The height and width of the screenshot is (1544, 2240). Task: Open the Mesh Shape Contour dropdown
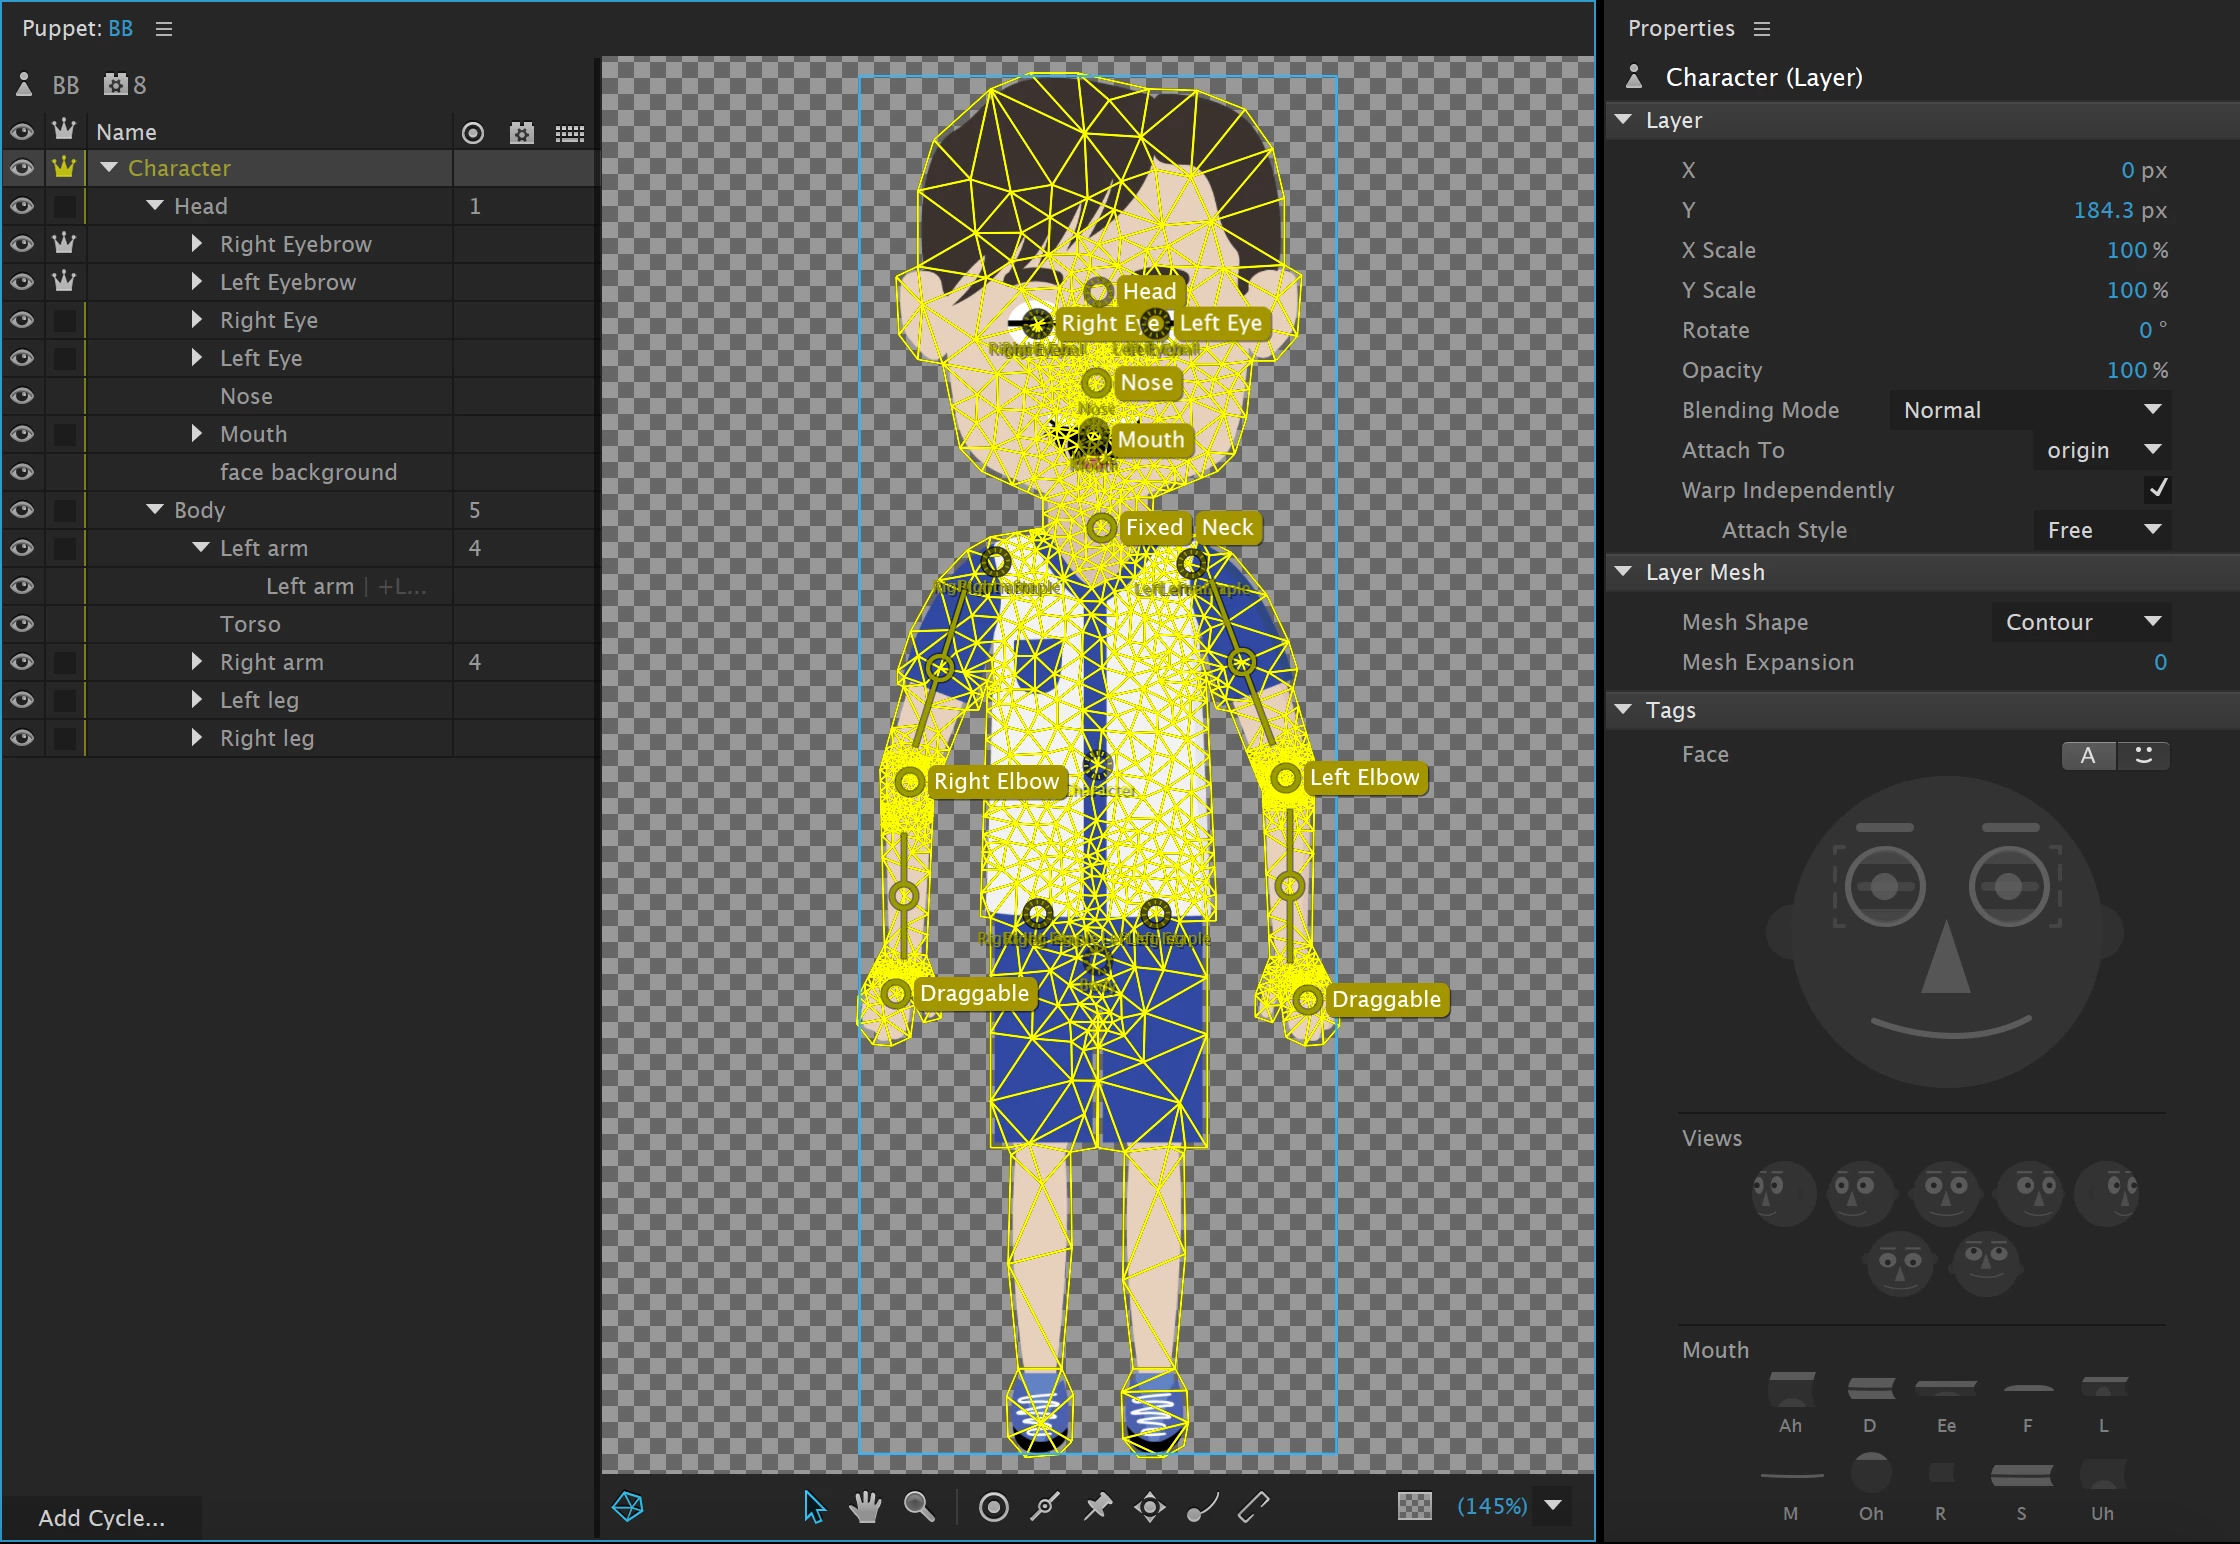pyautogui.click(x=2081, y=622)
